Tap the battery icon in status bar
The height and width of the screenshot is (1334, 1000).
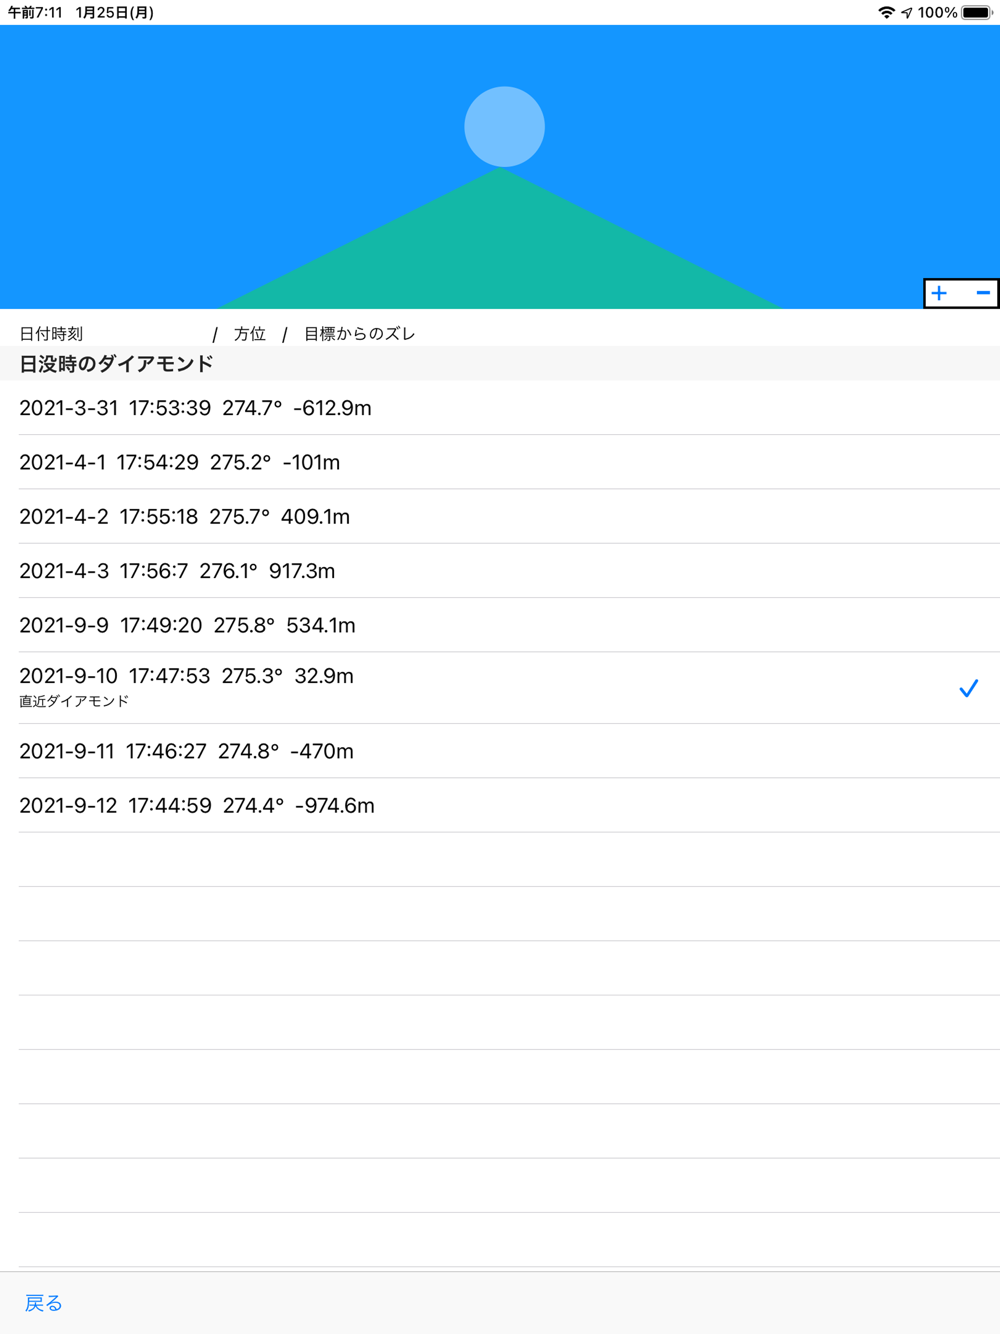(x=977, y=13)
